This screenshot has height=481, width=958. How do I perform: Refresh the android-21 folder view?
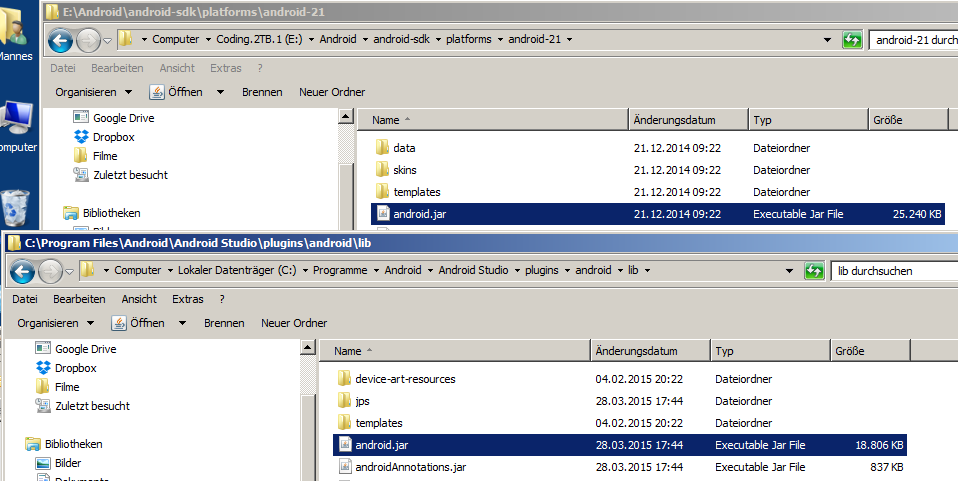pyautogui.click(x=852, y=40)
